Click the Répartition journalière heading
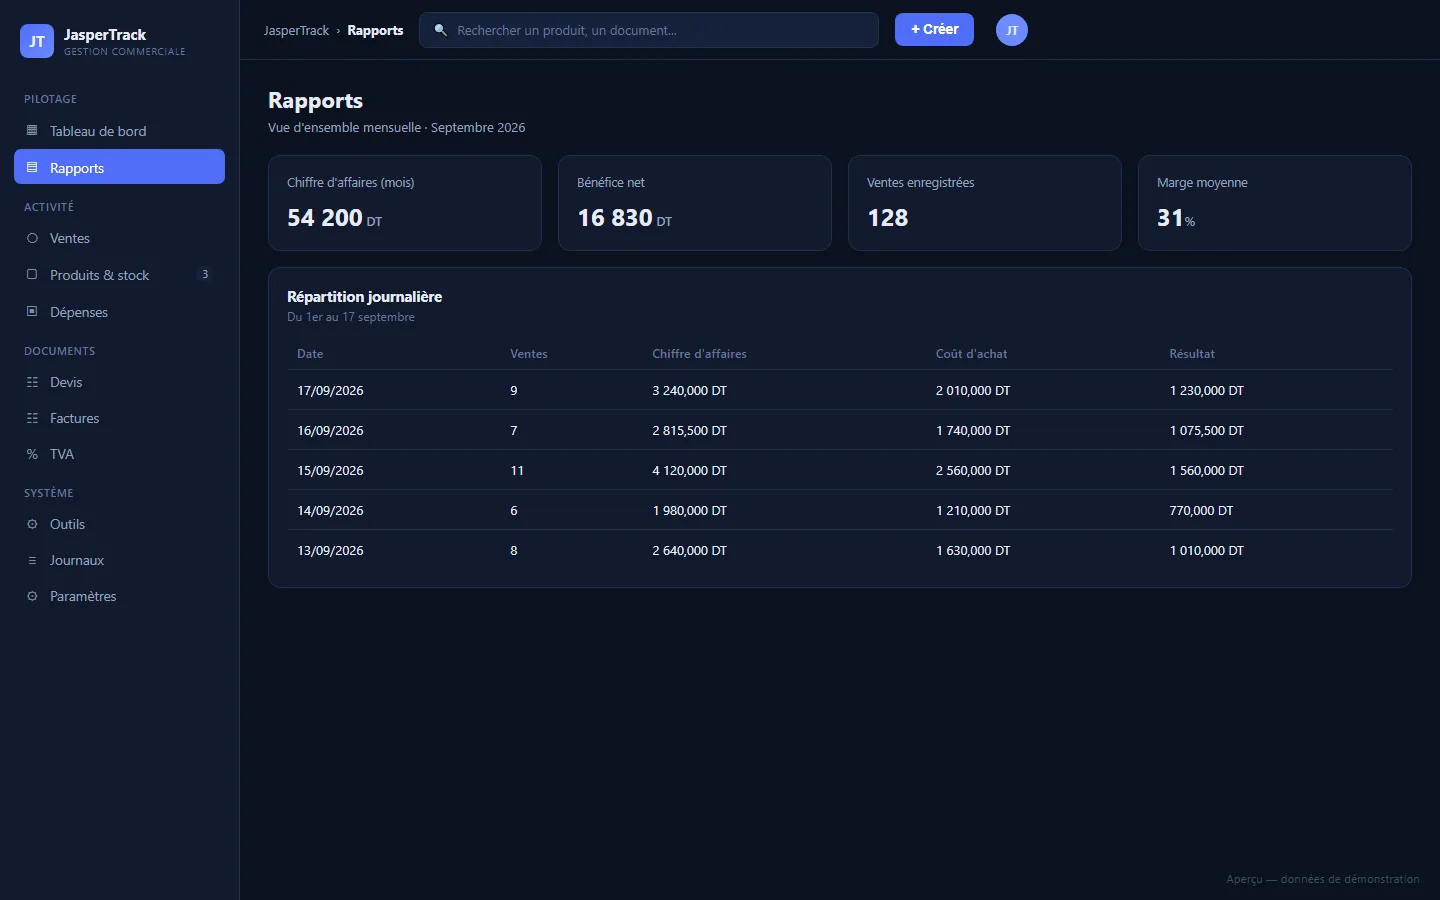Screen dimensions: 1440x900 tap(364, 297)
